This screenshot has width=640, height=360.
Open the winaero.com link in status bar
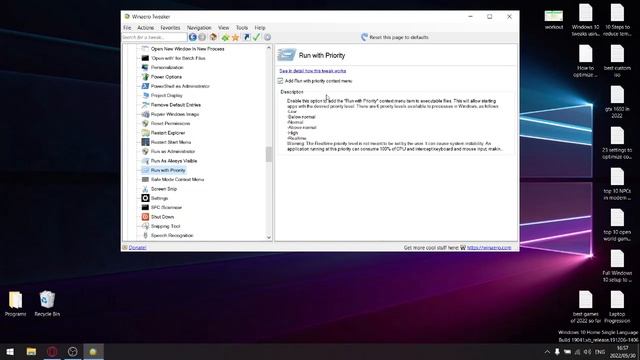click(x=489, y=247)
